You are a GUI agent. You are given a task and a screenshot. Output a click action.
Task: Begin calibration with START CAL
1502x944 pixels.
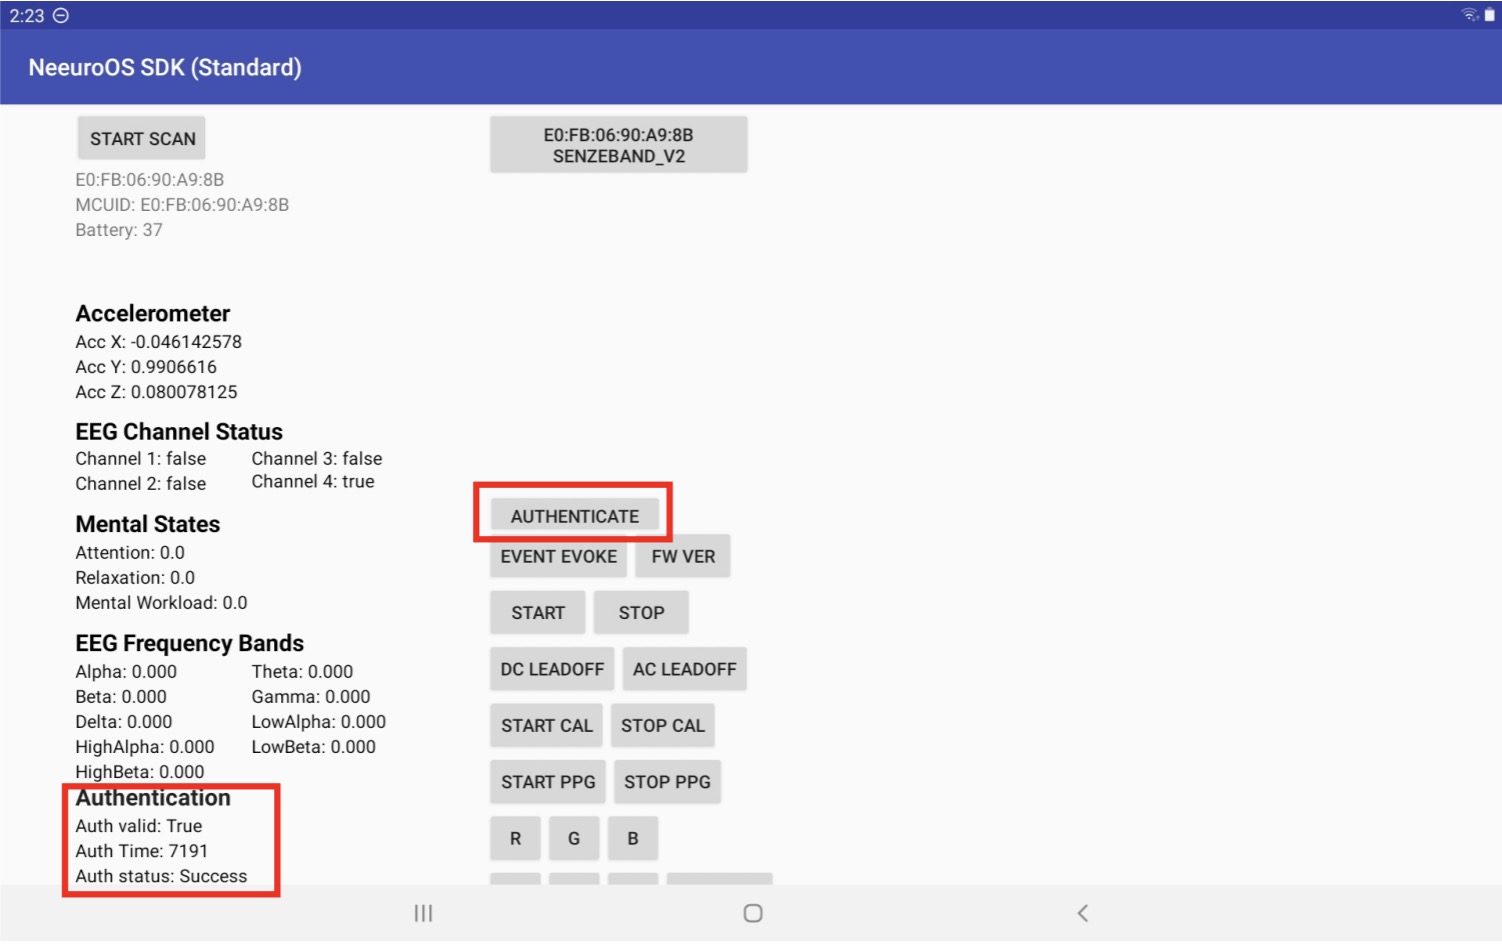pyautogui.click(x=546, y=725)
